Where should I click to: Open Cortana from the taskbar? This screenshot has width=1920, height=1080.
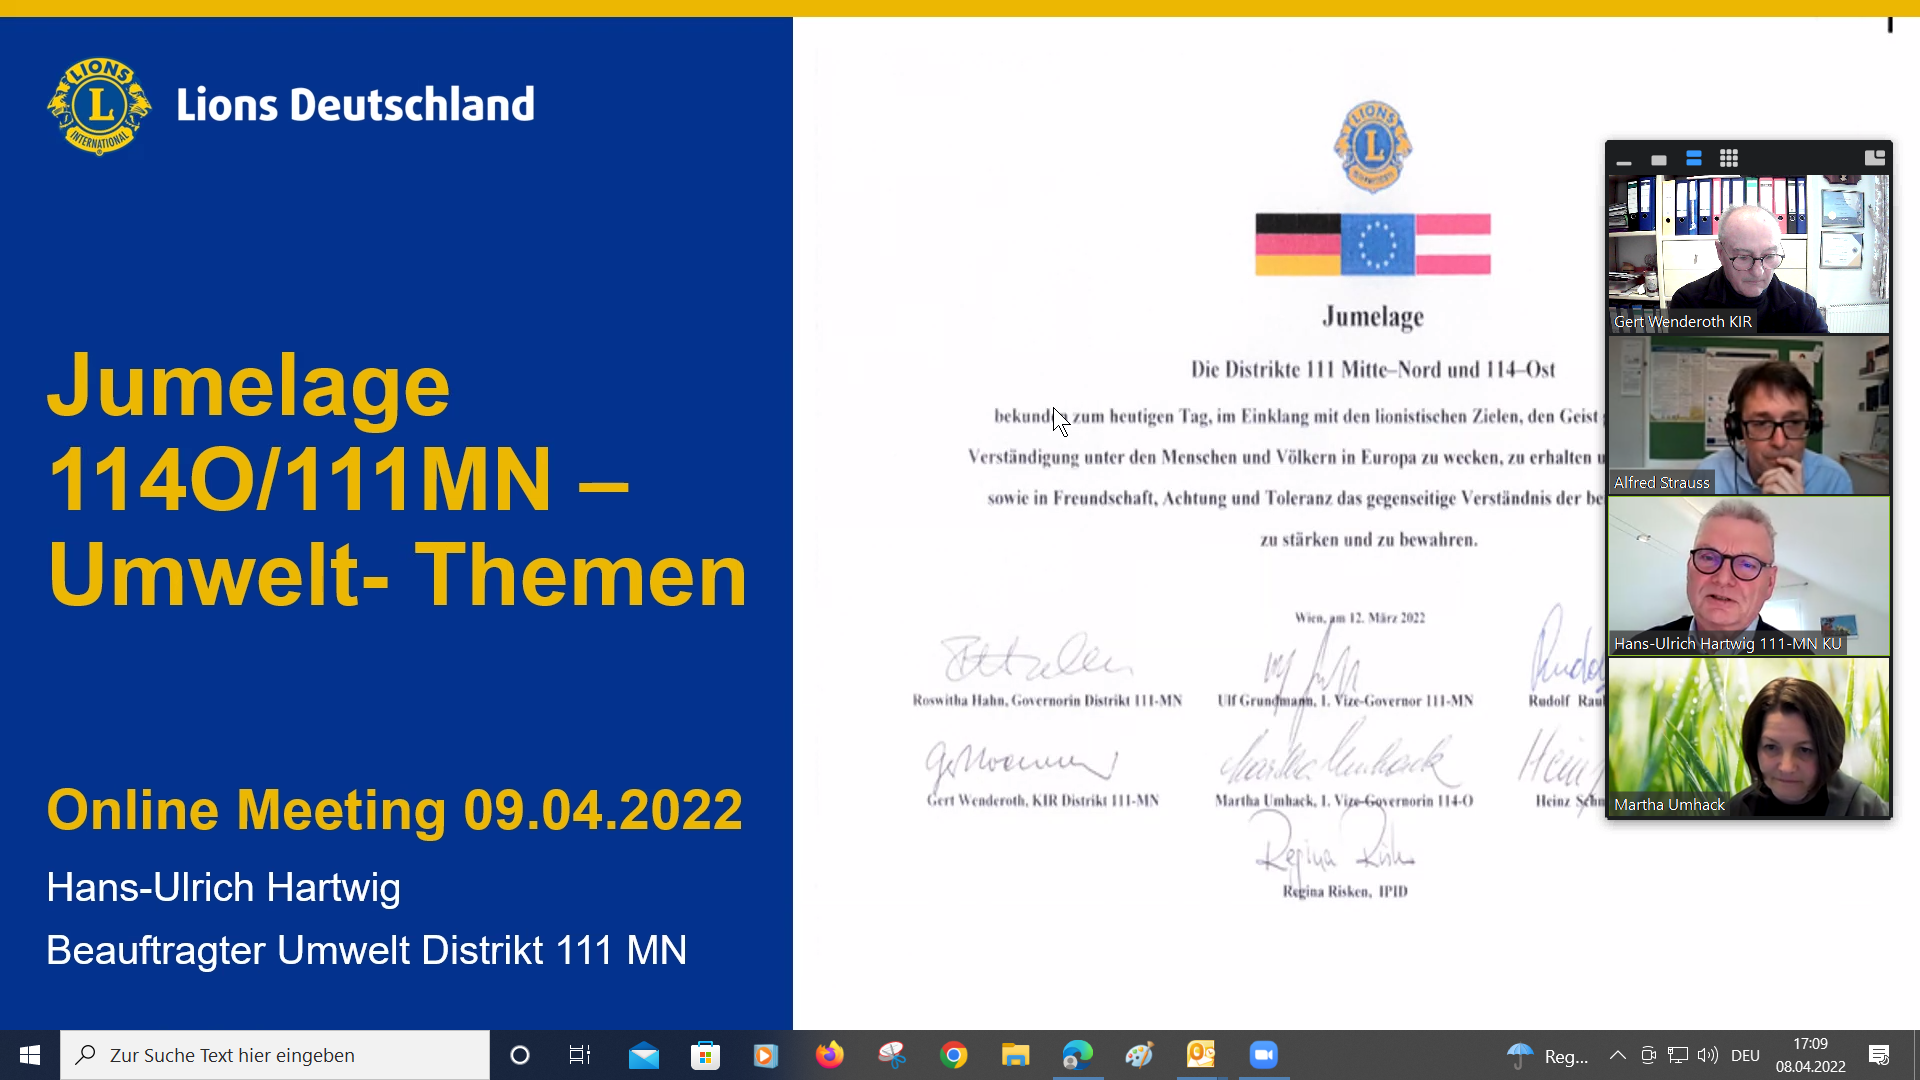click(520, 1055)
